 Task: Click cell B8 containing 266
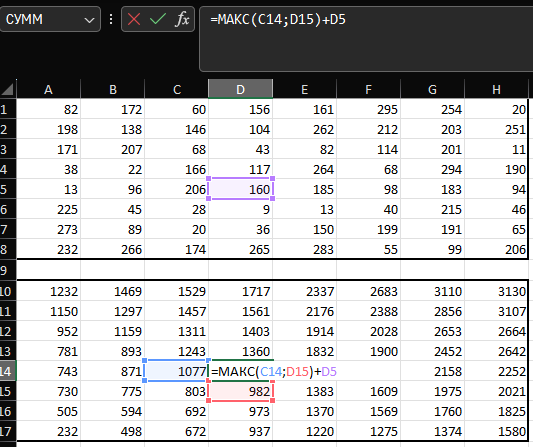113,249
